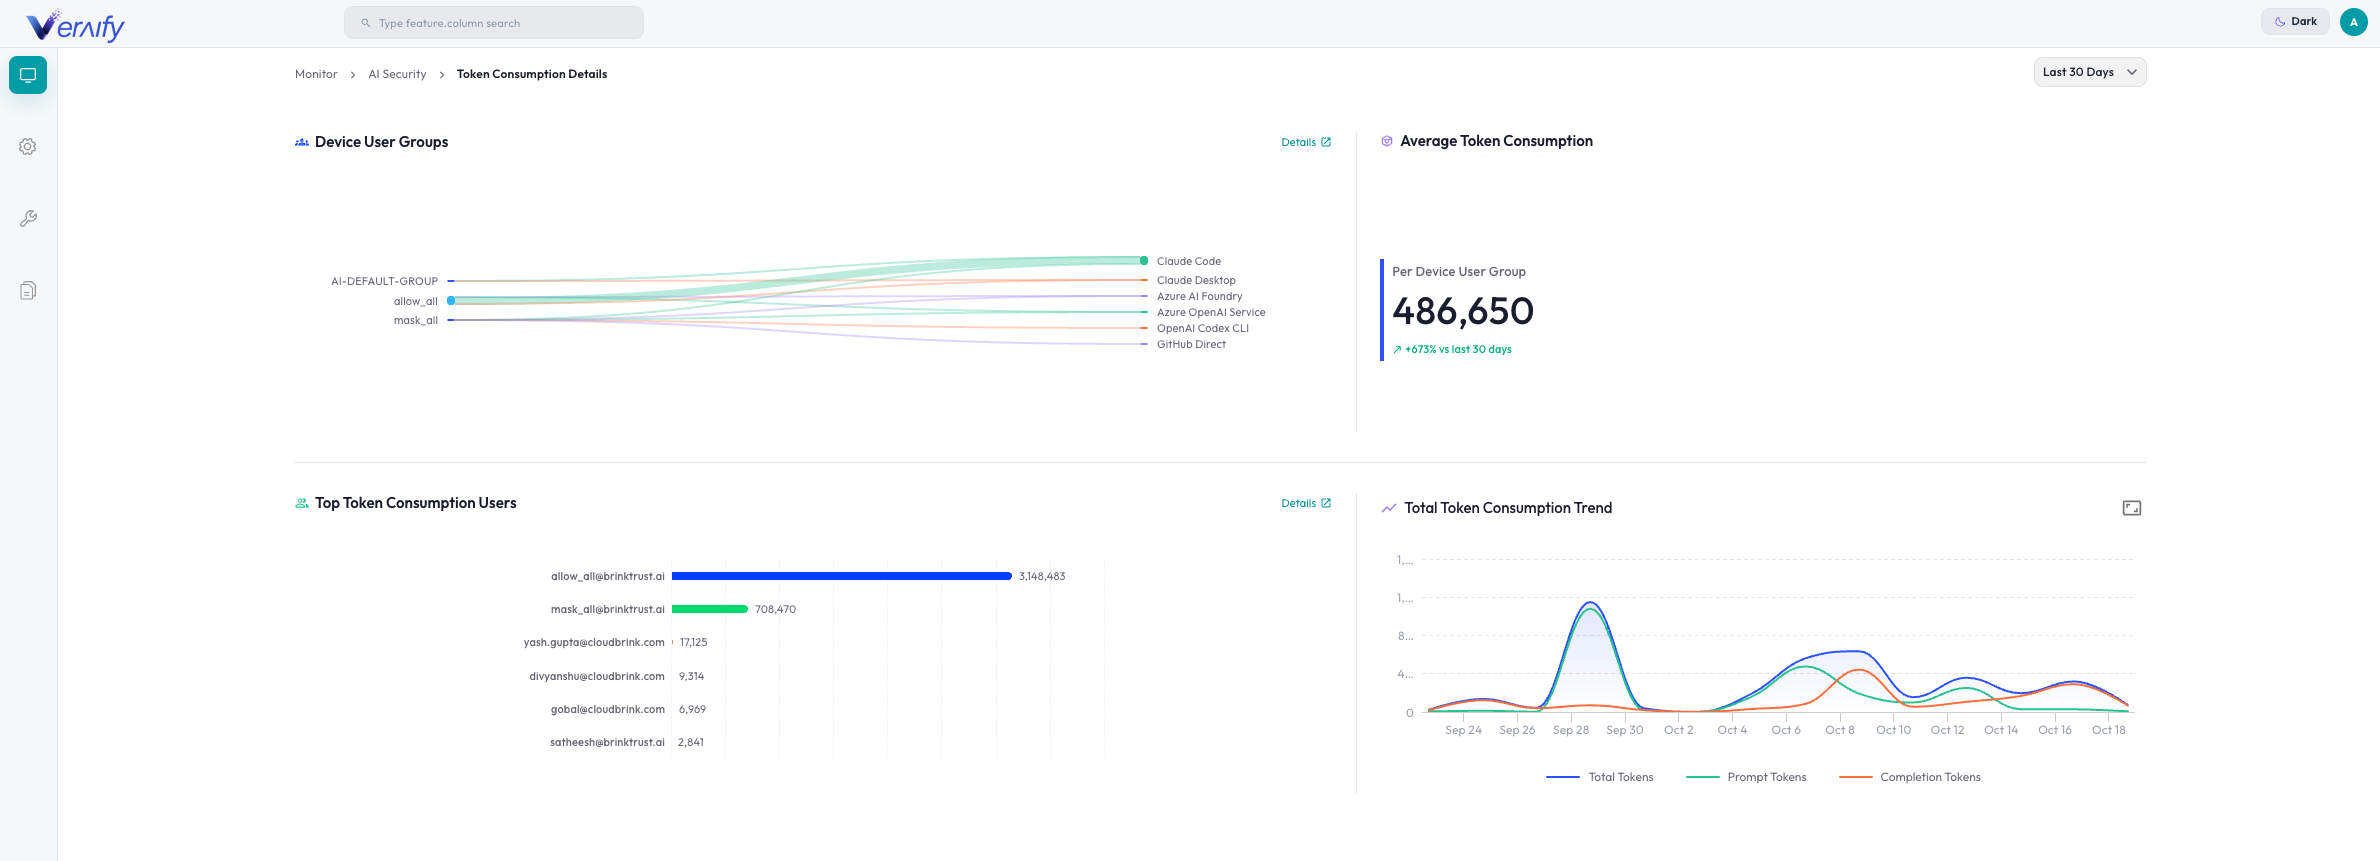This screenshot has width=2380, height=861.
Task: Click the allow_all@brinktrust.ai blue bar
Action: [842, 576]
